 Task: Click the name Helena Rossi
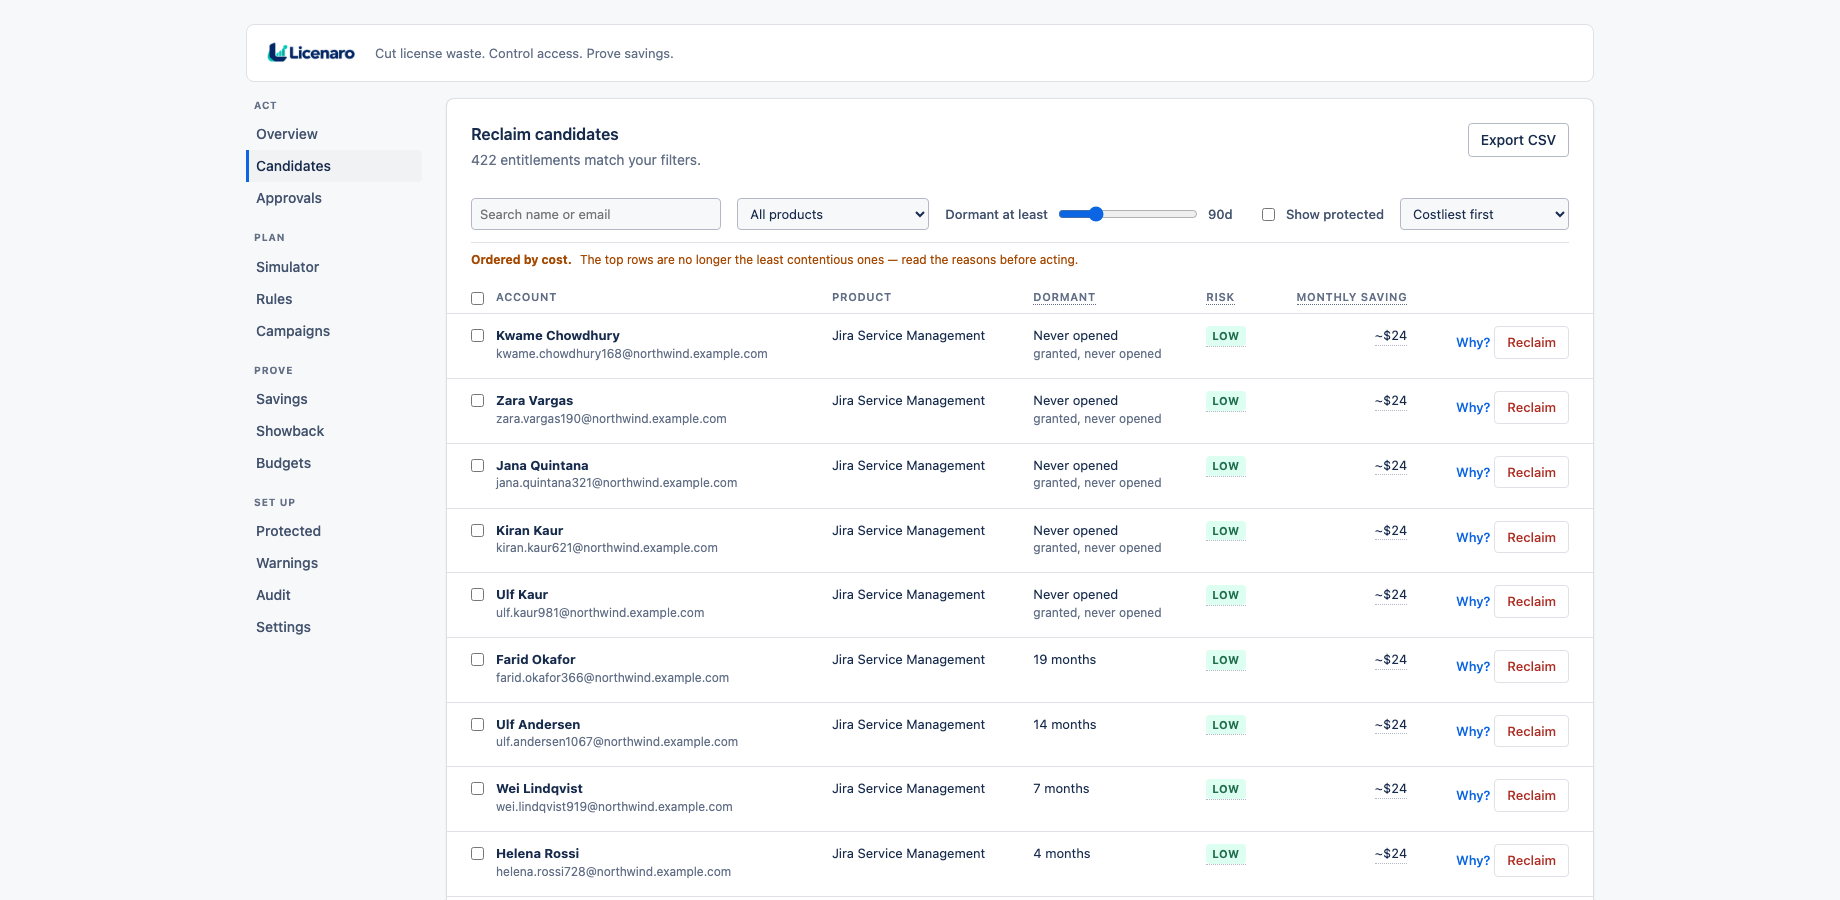pyautogui.click(x=537, y=854)
